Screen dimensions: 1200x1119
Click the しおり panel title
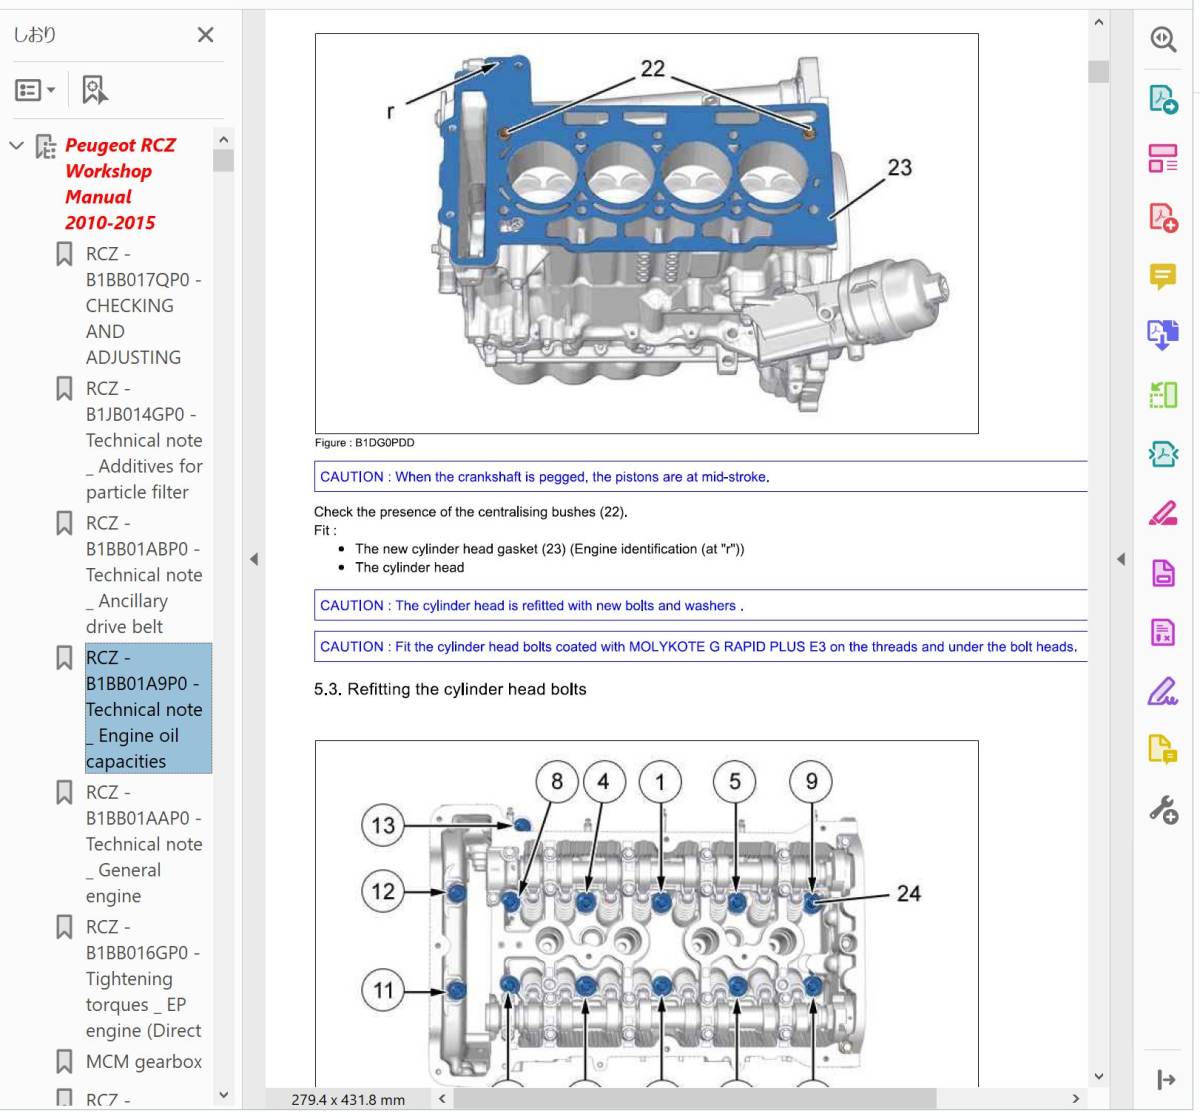coord(34,35)
